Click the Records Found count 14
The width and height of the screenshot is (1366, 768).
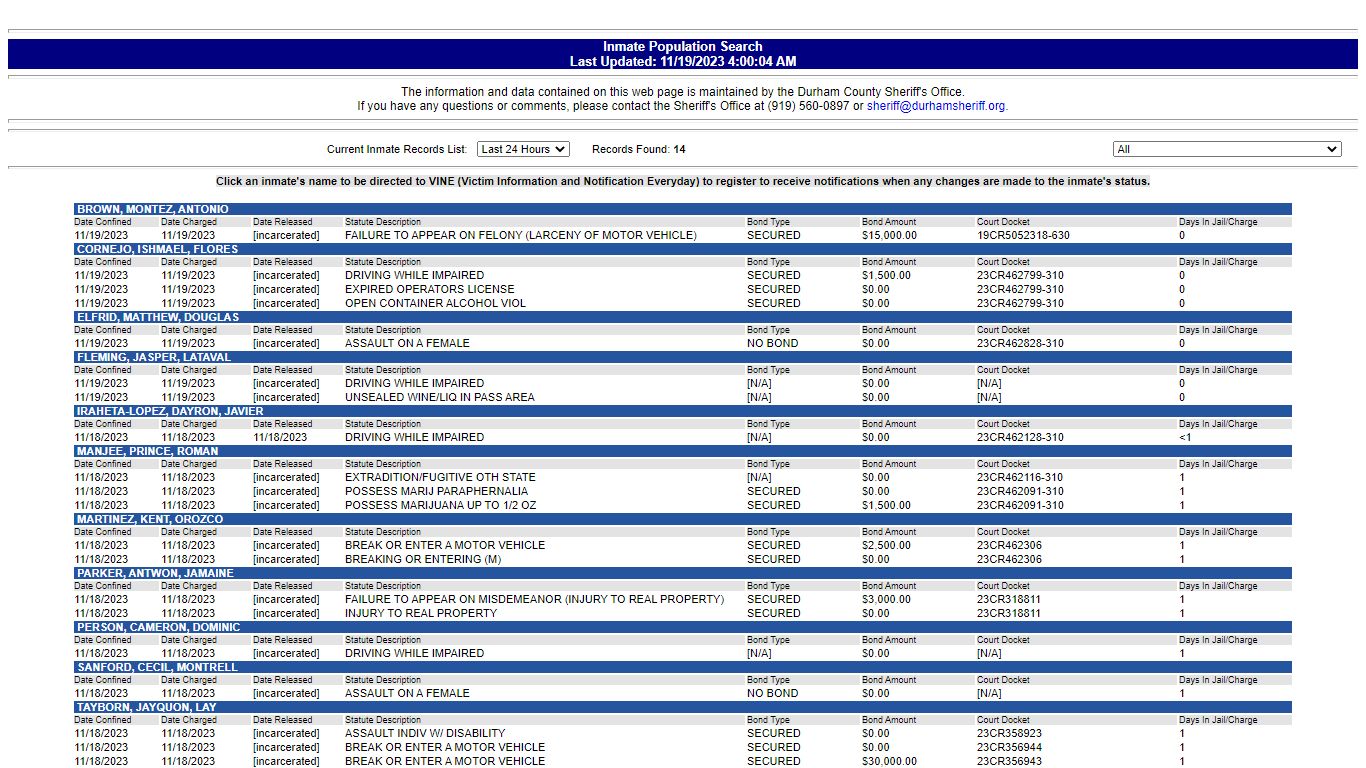[x=679, y=150]
